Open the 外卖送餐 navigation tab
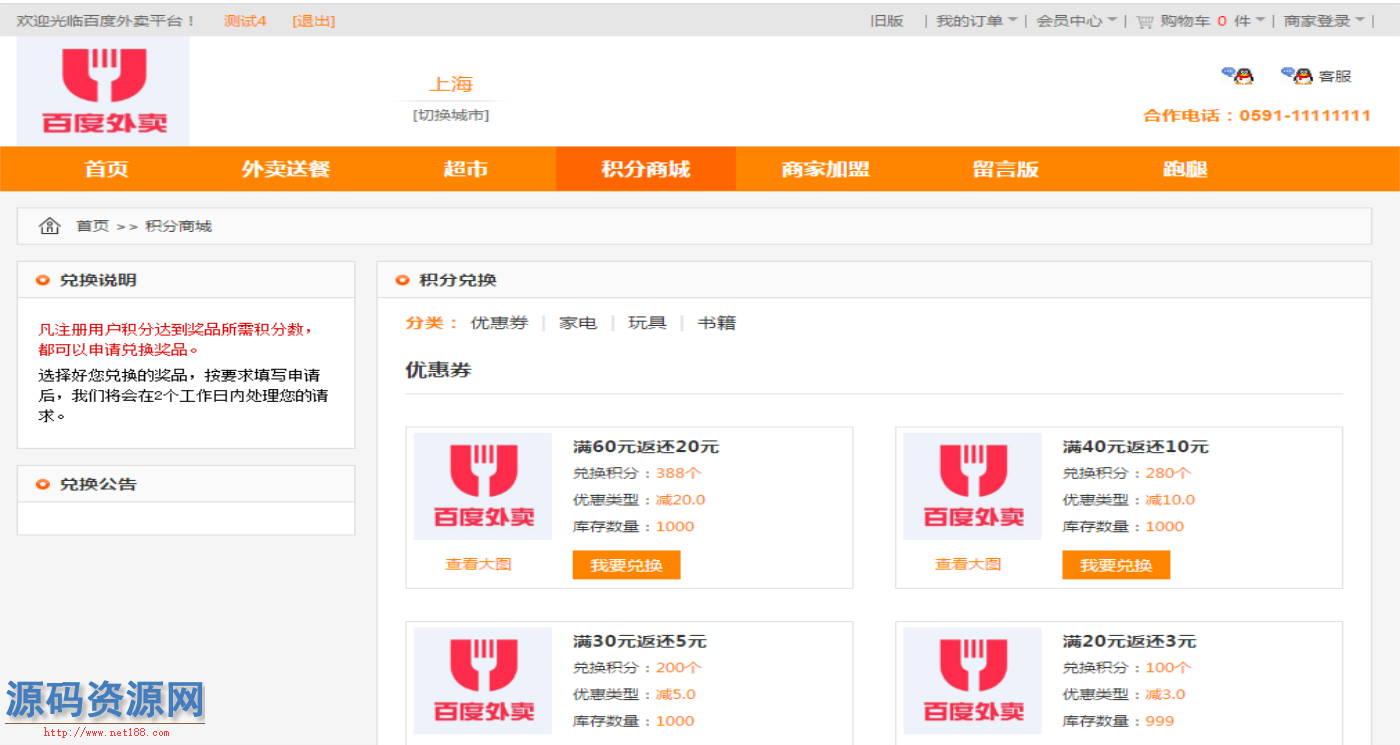This screenshot has width=1400, height=745. 286,169
